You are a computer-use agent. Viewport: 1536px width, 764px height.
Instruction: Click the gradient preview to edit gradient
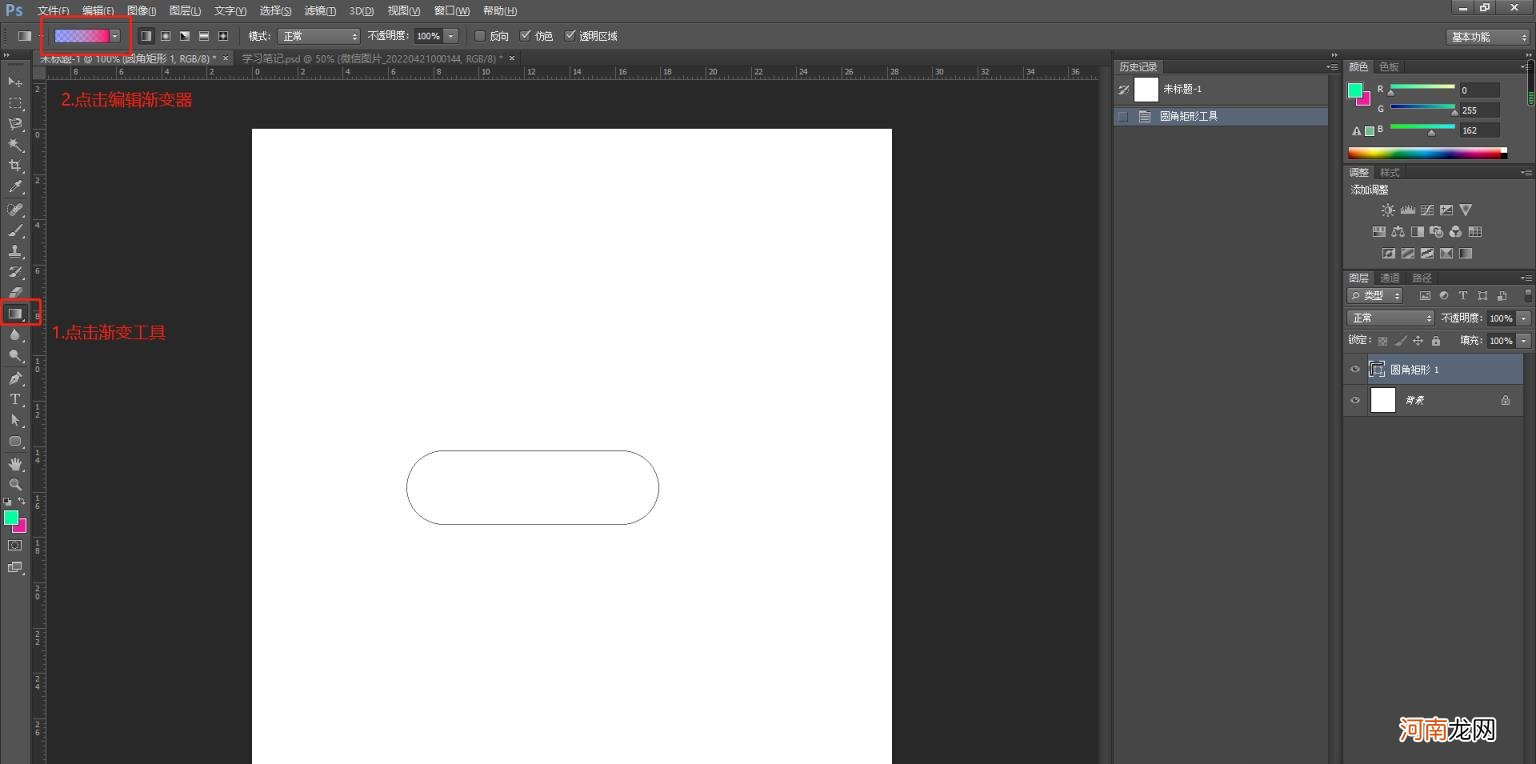[81, 36]
